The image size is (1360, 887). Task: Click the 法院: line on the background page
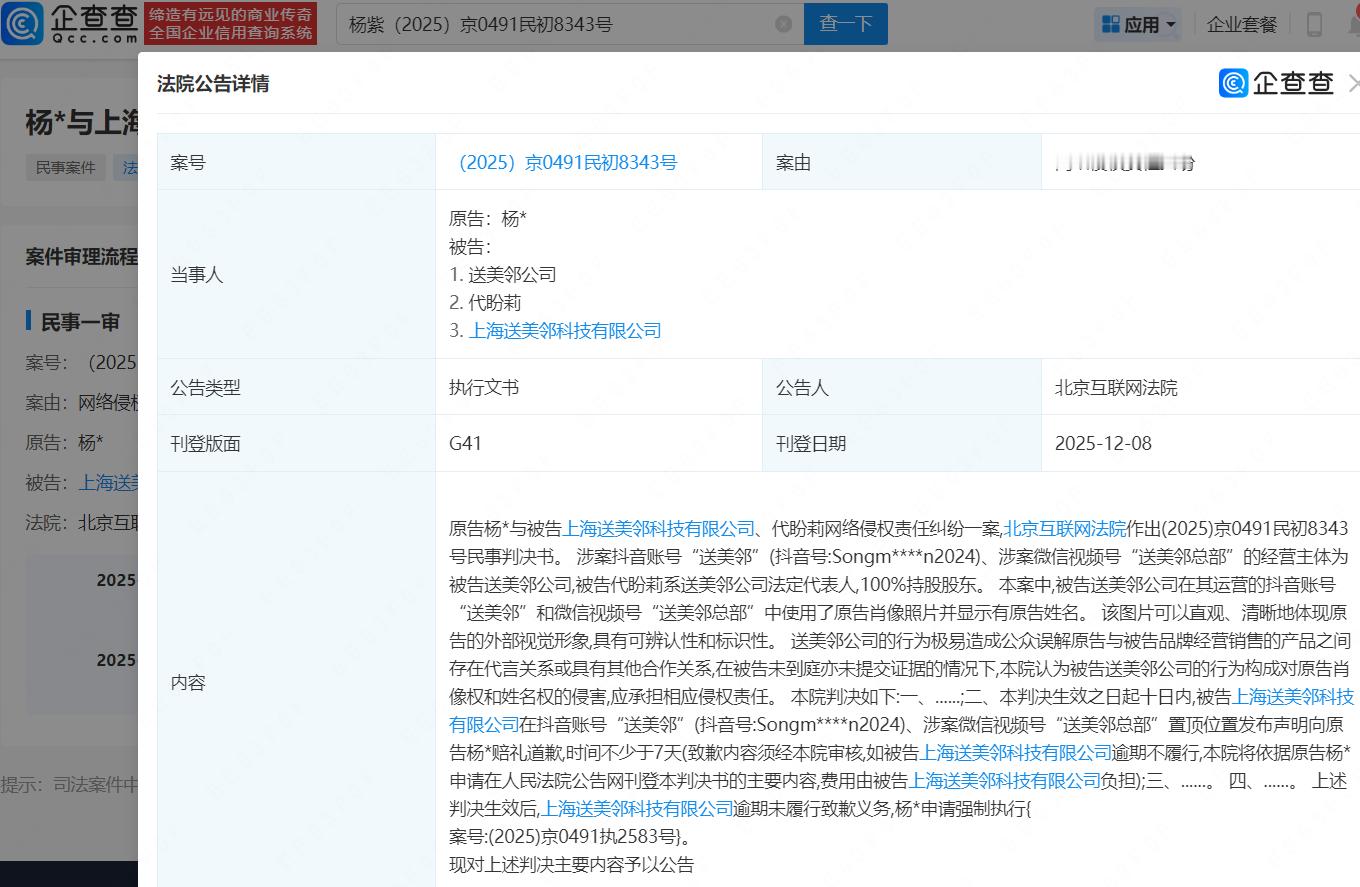click(x=82, y=522)
